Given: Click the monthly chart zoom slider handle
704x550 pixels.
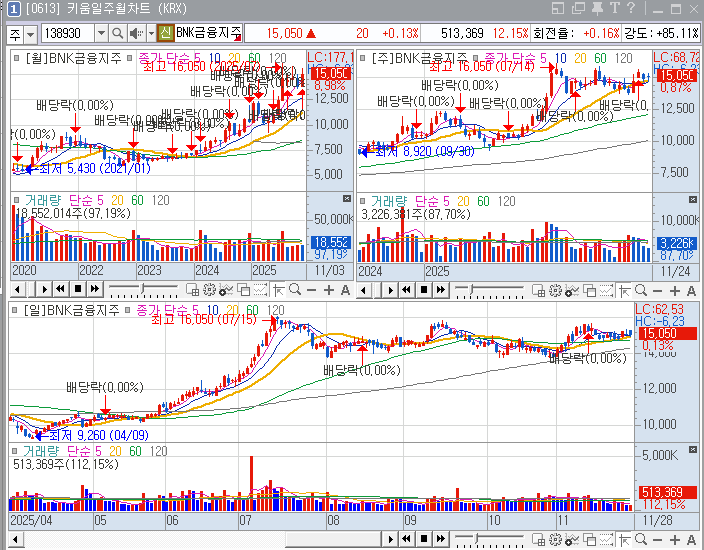Looking at the screenshot, I should pyautogui.click(x=143, y=288).
